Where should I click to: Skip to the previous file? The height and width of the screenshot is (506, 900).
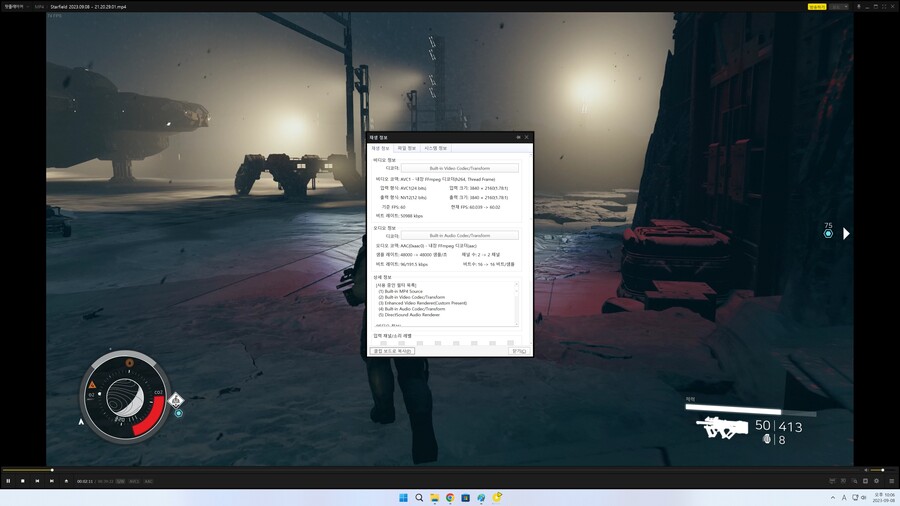tap(37, 481)
